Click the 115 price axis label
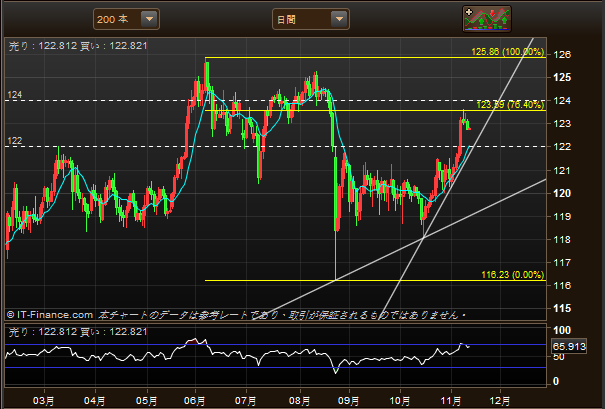 562,308
